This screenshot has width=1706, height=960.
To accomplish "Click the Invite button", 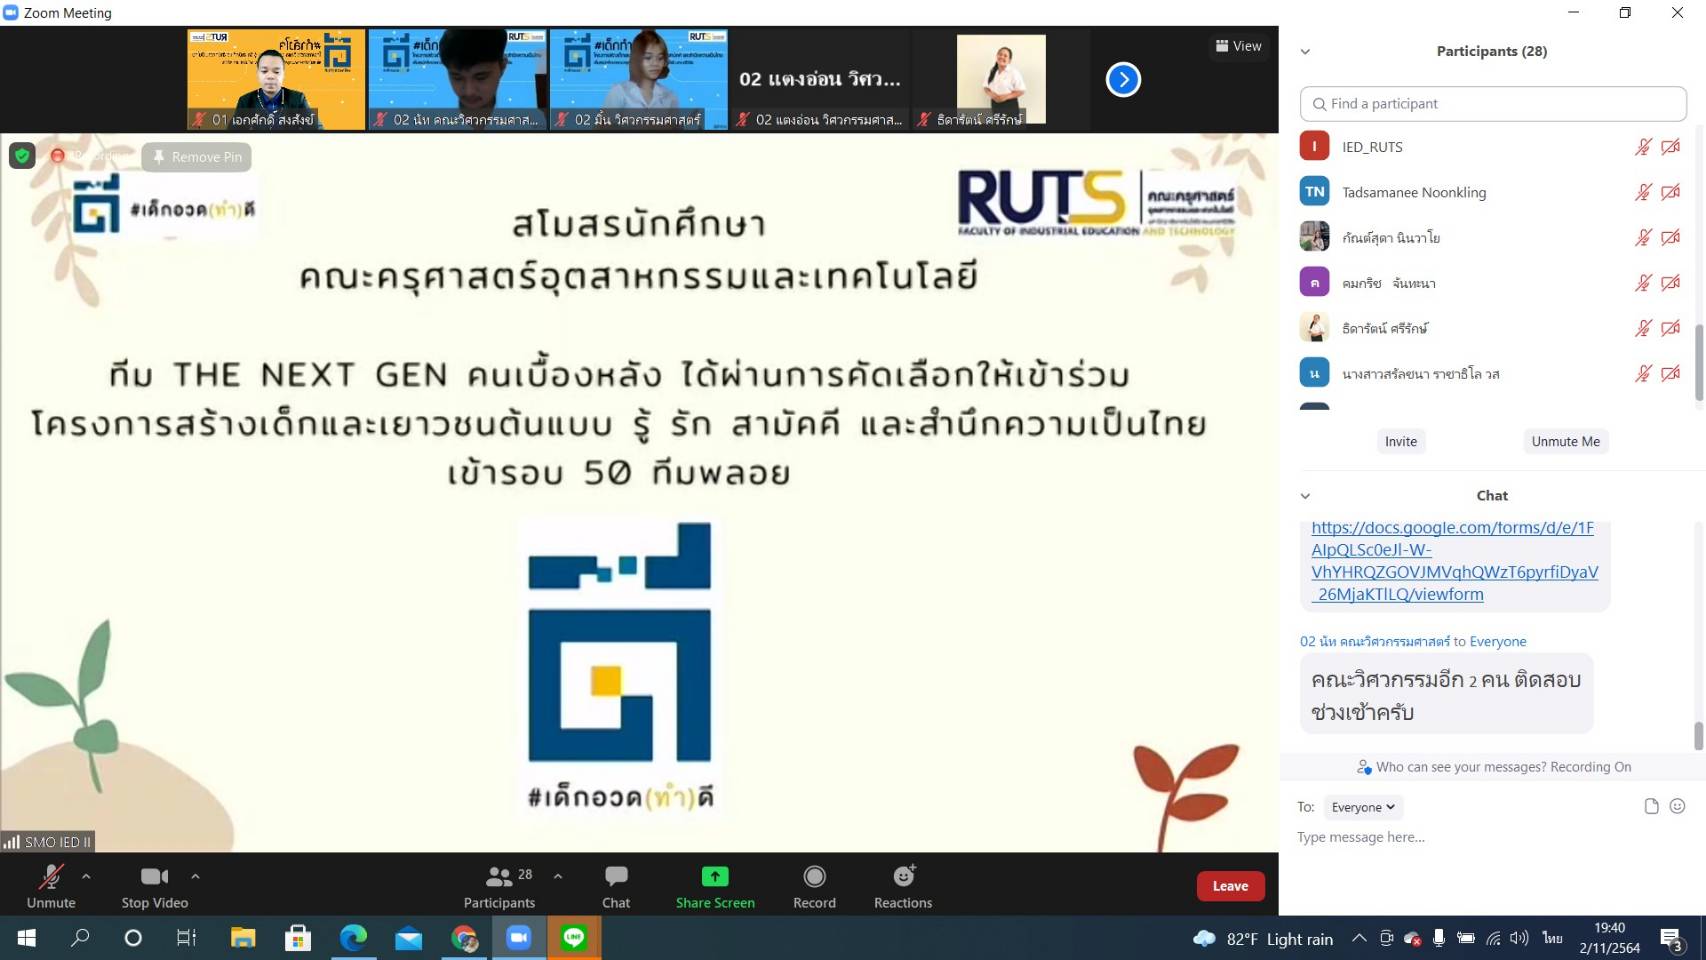I will [x=1400, y=441].
